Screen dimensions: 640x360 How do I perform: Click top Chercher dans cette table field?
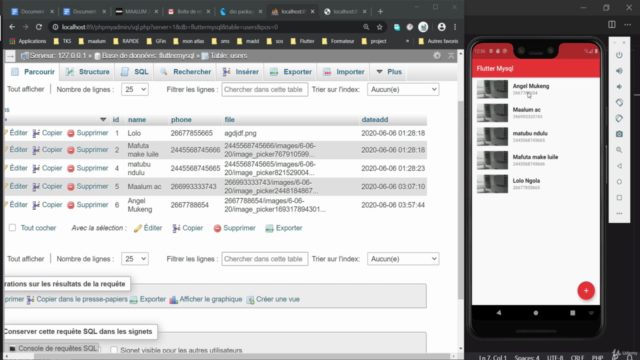point(264,89)
